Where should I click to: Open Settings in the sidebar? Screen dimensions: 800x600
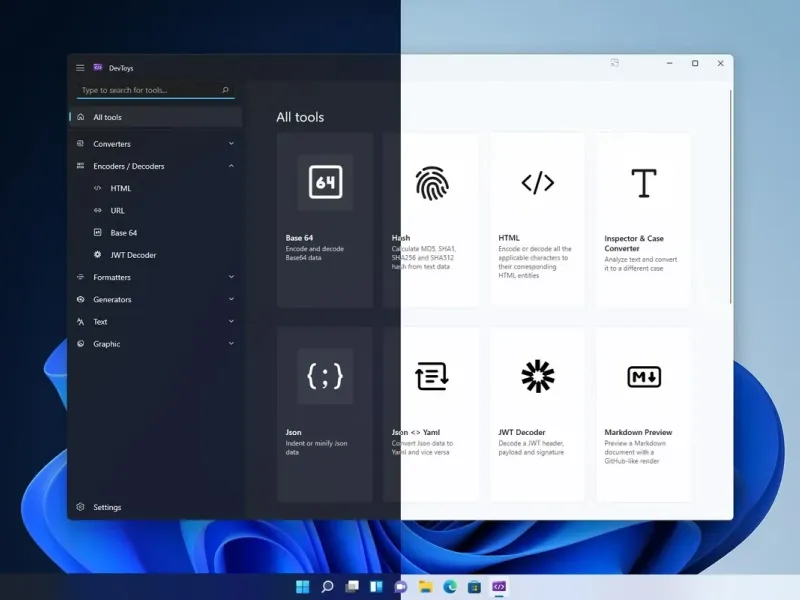coord(156,507)
